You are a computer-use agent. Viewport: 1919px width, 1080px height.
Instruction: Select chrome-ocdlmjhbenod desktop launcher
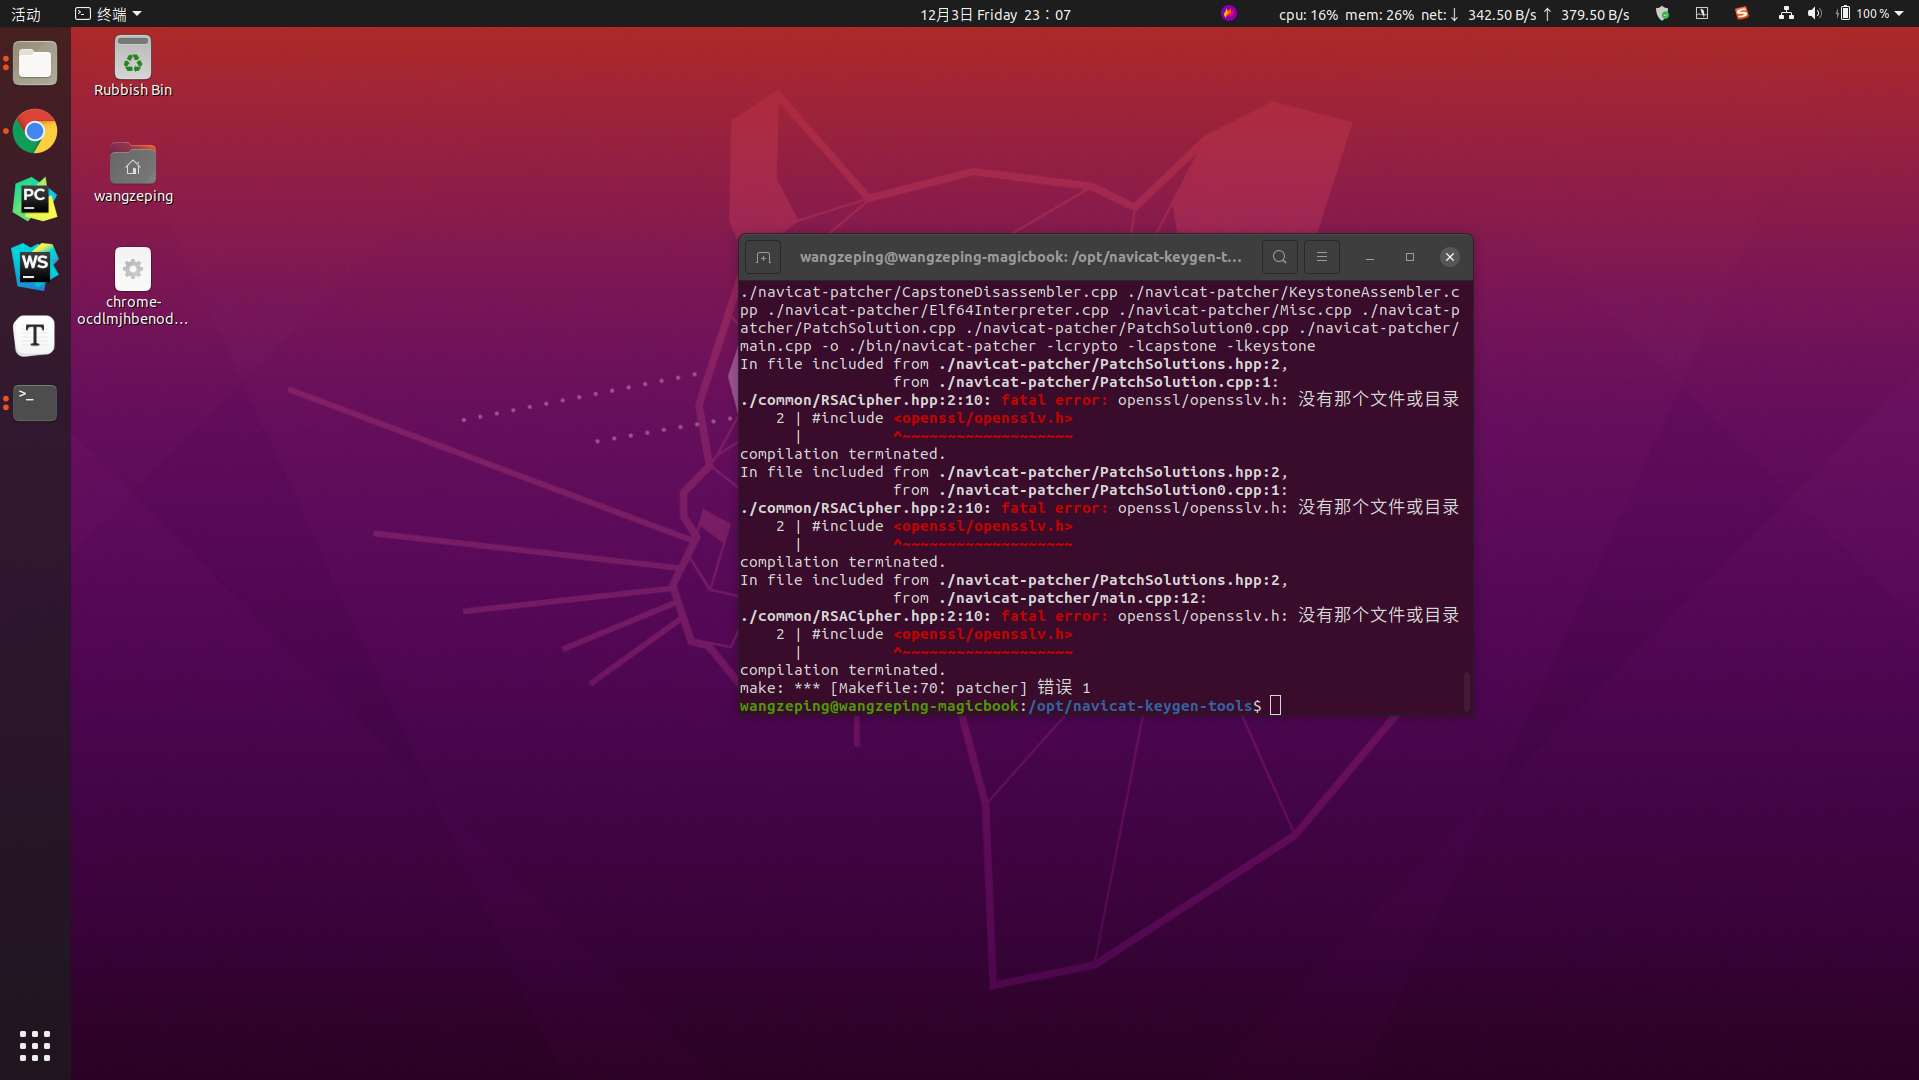pyautogui.click(x=133, y=287)
